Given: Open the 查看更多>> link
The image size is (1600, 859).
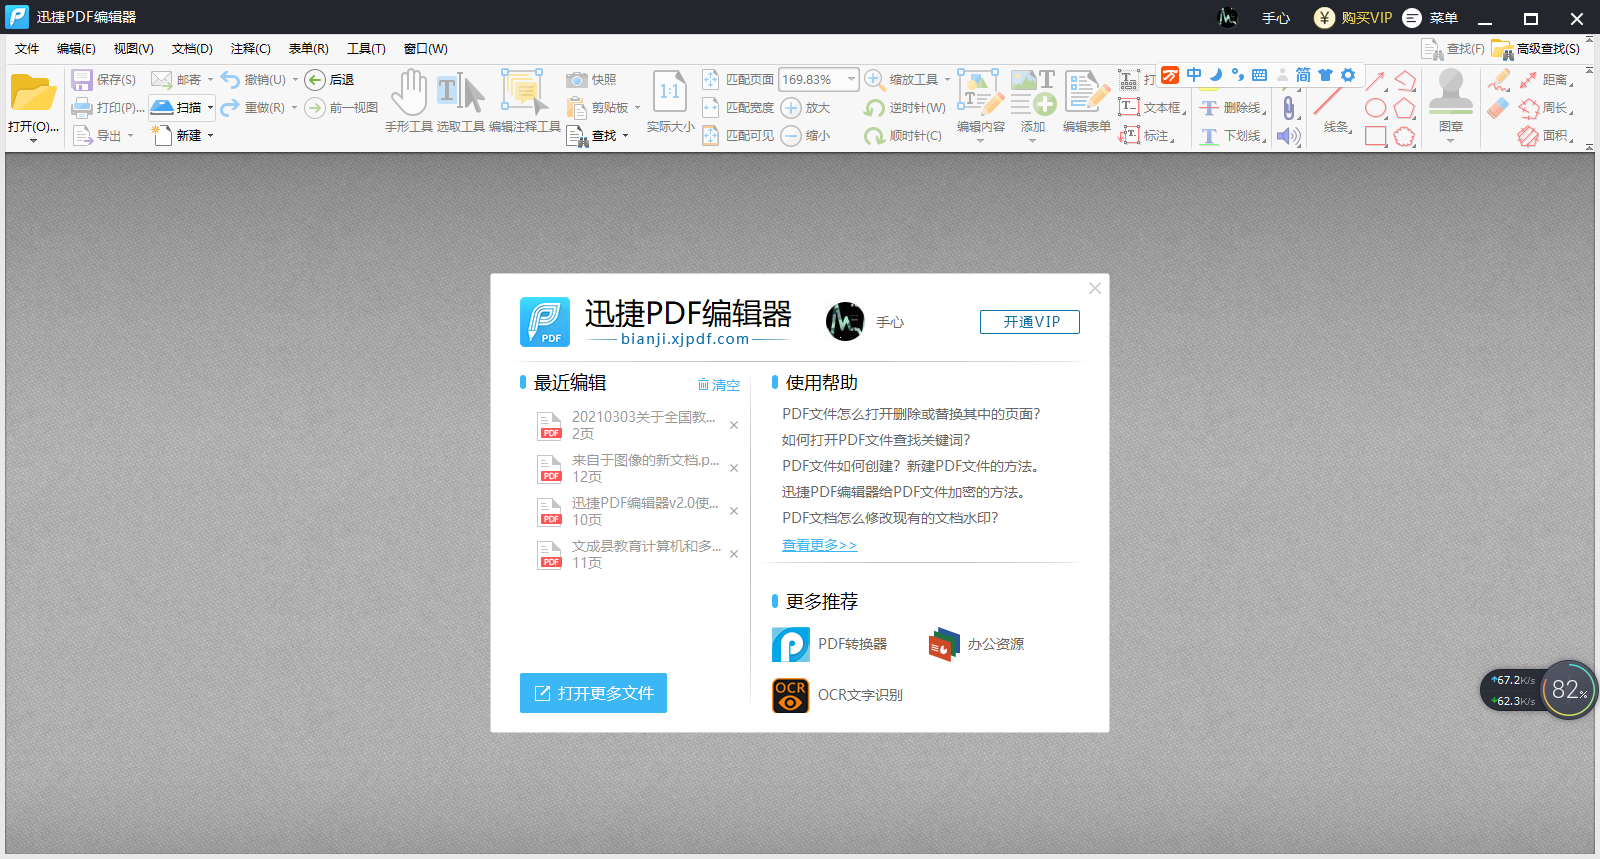Looking at the screenshot, I should click(819, 545).
